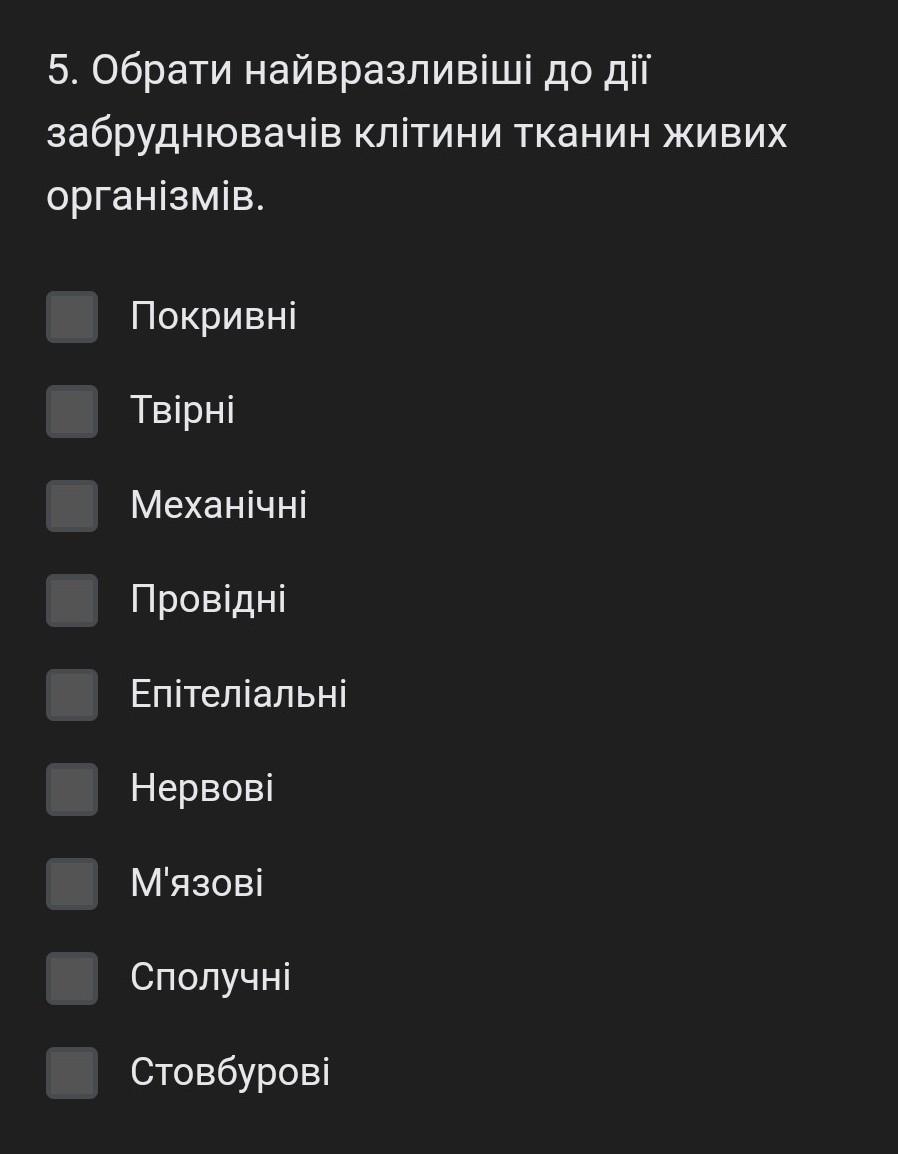Pick the М'язові answer label
The height and width of the screenshot is (1154, 898).
pos(196,884)
